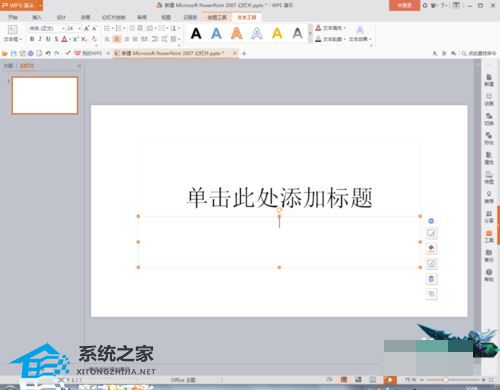Image resolution: width=500 pixels, height=390 pixels.
Task: Select slide 1 thumbnail in panel
Action: pyautogui.click(x=45, y=95)
